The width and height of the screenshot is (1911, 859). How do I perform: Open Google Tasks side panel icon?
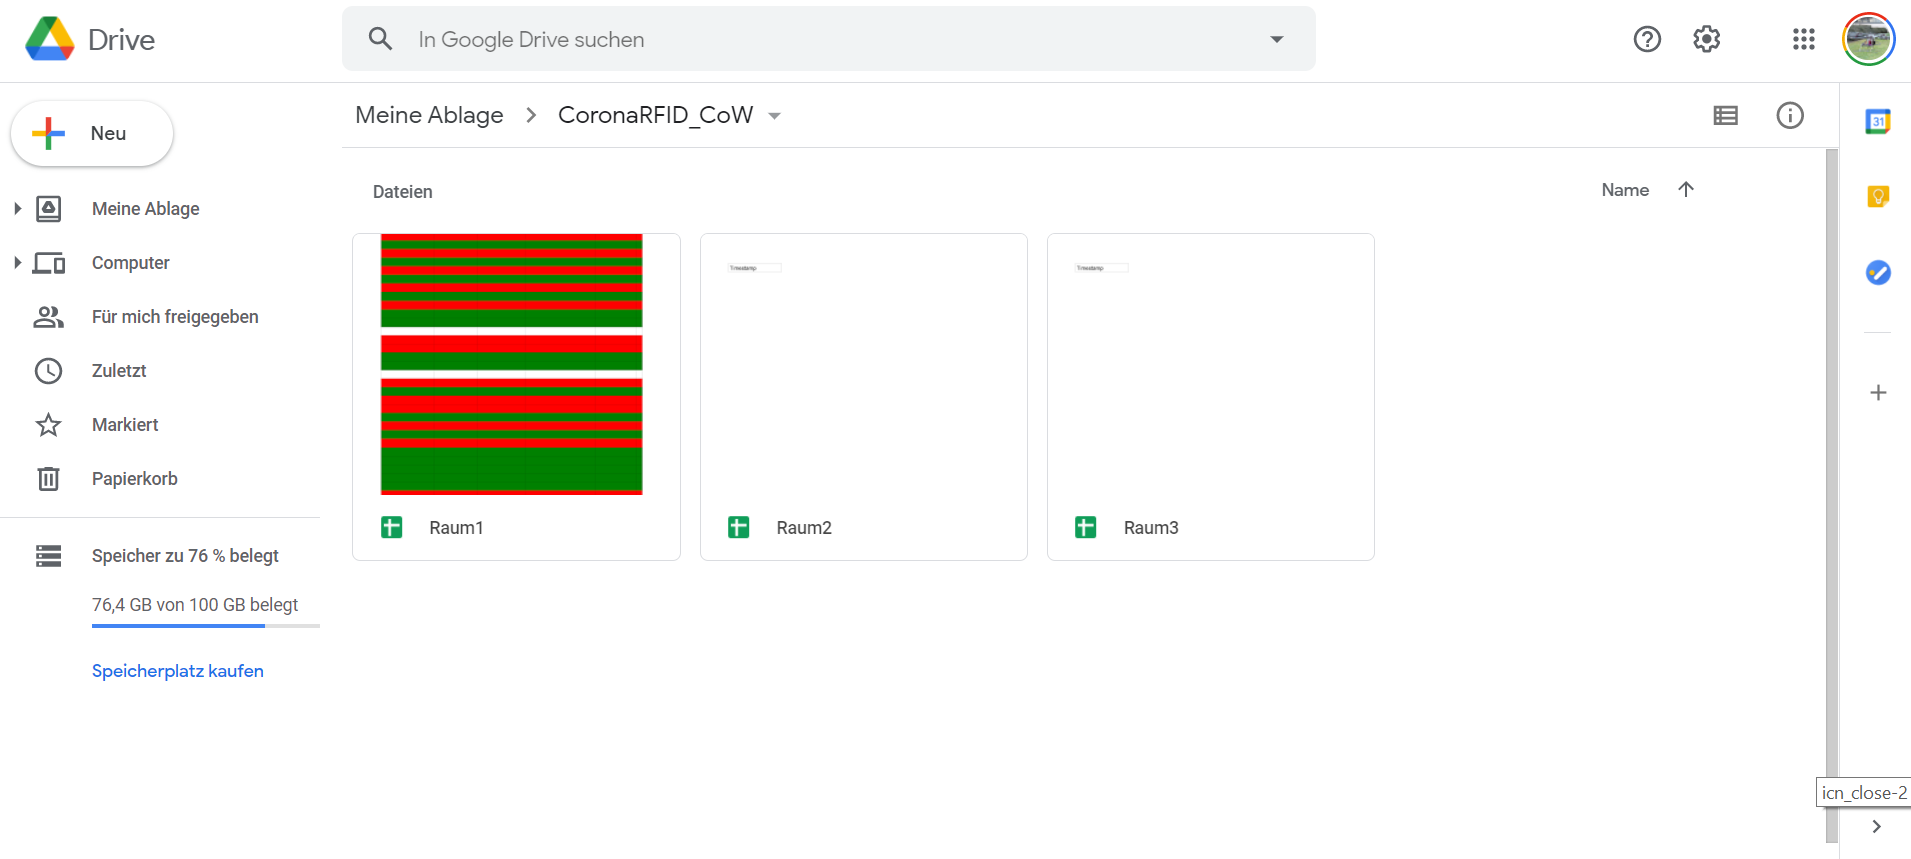point(1877,272)
